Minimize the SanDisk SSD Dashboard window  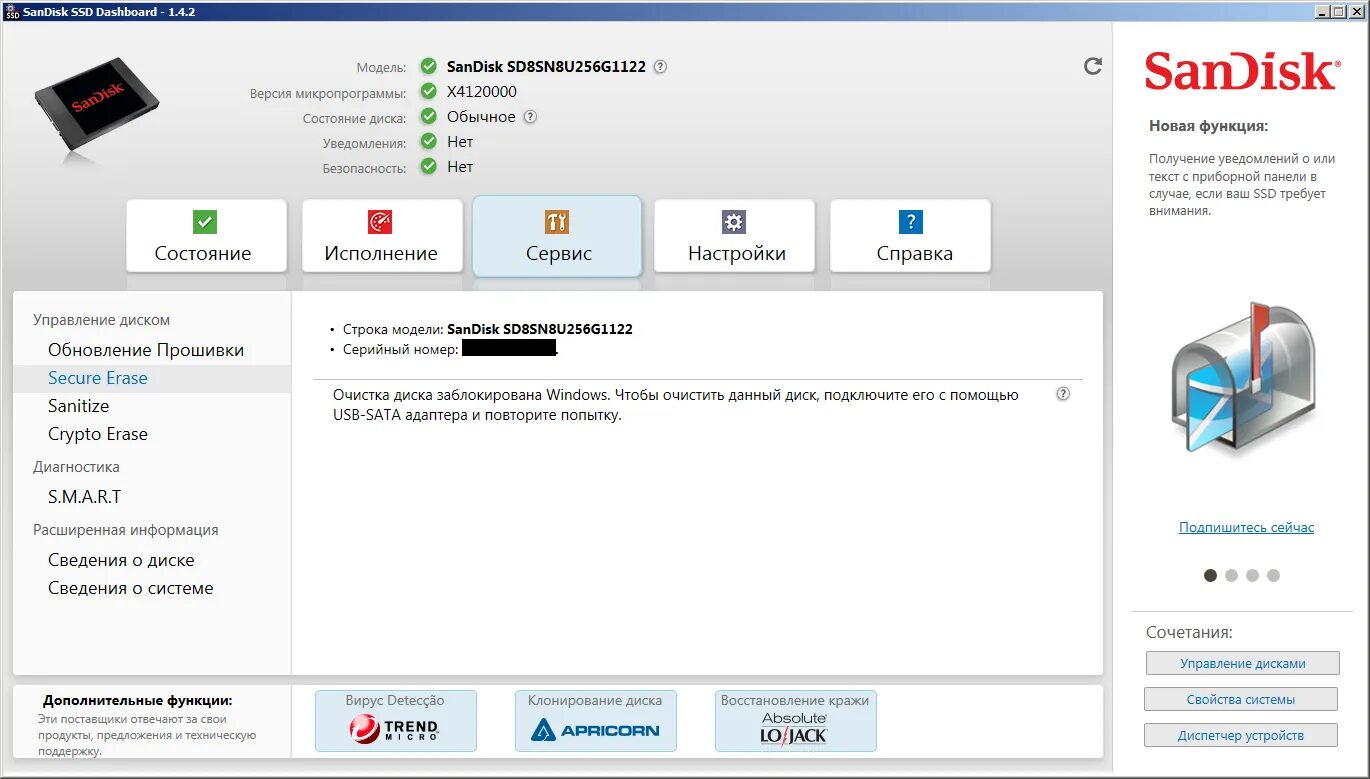[x=1323, y=11]
